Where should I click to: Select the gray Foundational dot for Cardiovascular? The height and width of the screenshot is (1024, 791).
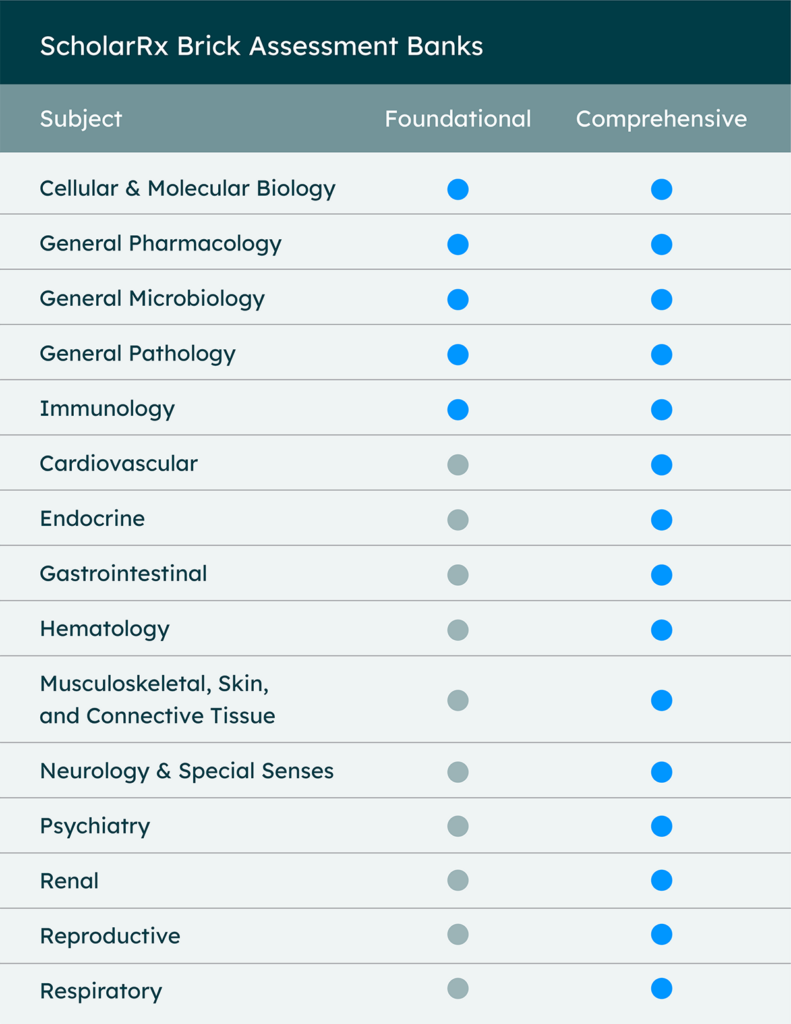[458, 465]
